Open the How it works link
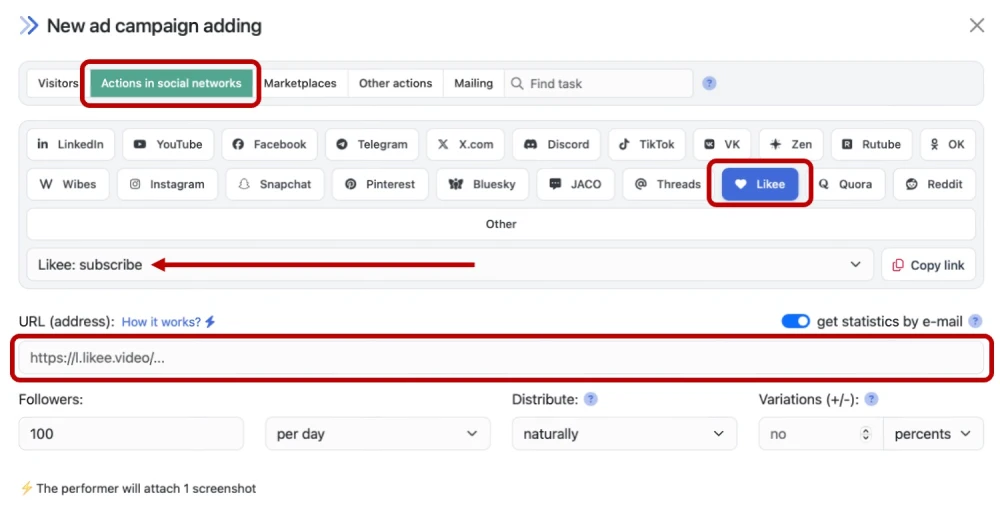 168,322
